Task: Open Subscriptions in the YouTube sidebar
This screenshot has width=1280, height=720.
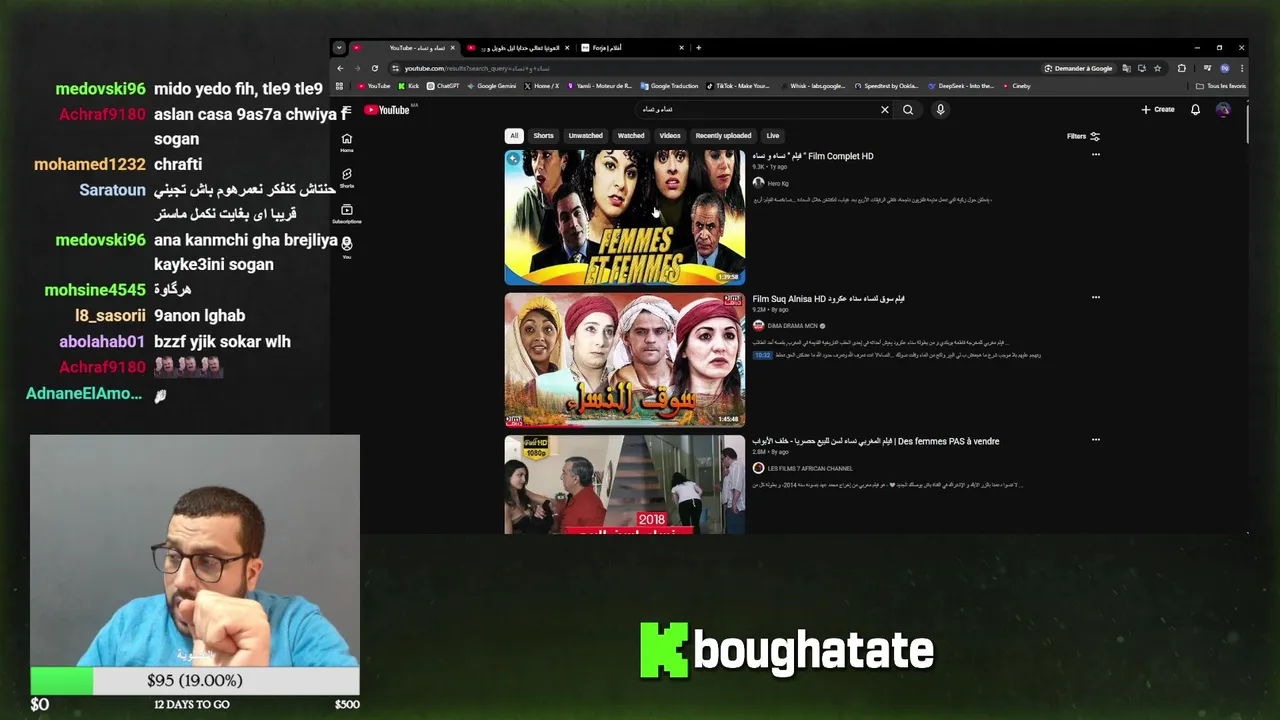Action: [x=347, y=213]
